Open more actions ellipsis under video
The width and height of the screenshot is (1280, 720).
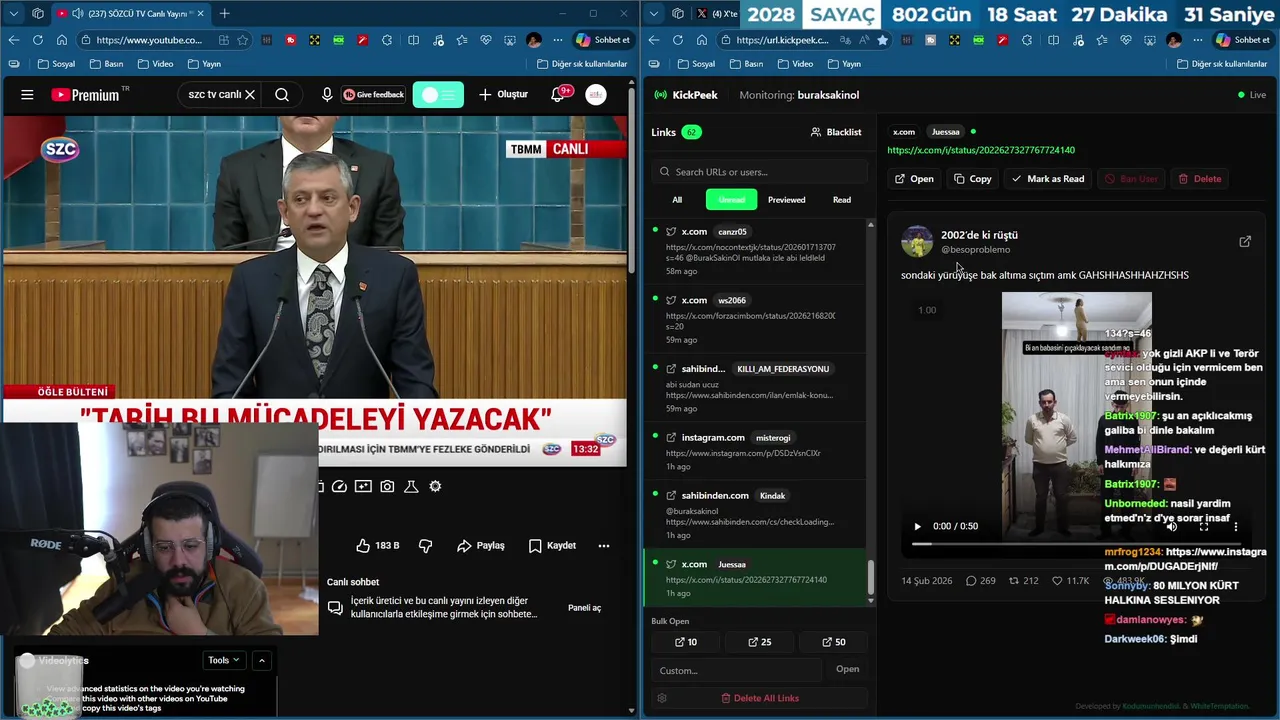604,546
